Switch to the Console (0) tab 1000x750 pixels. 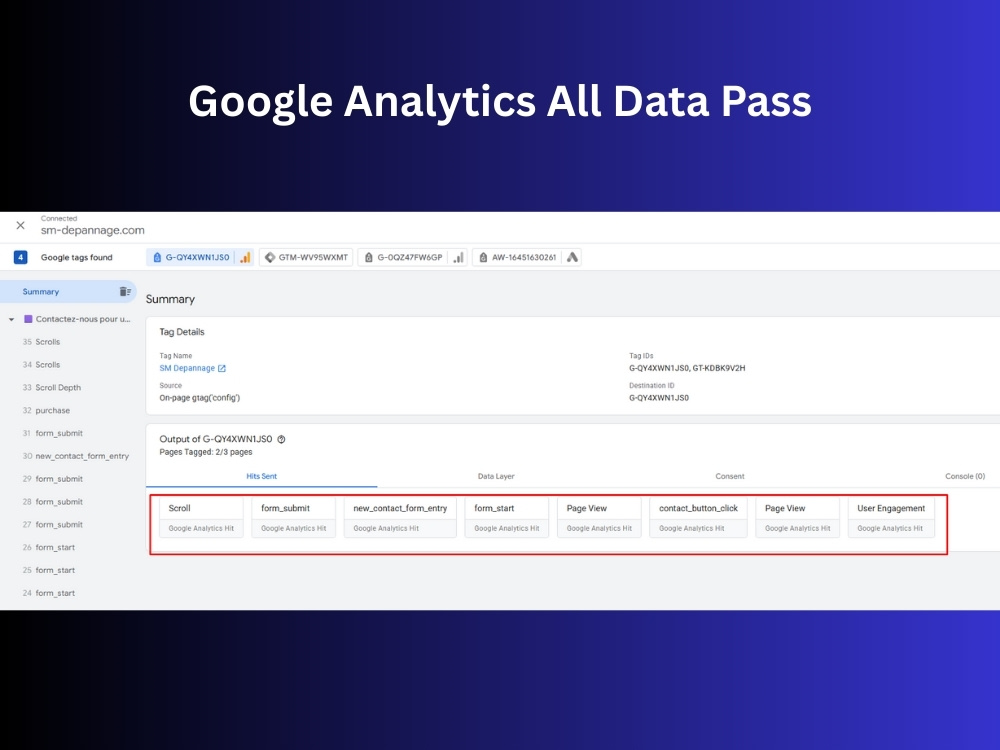(x=965, y=476)
